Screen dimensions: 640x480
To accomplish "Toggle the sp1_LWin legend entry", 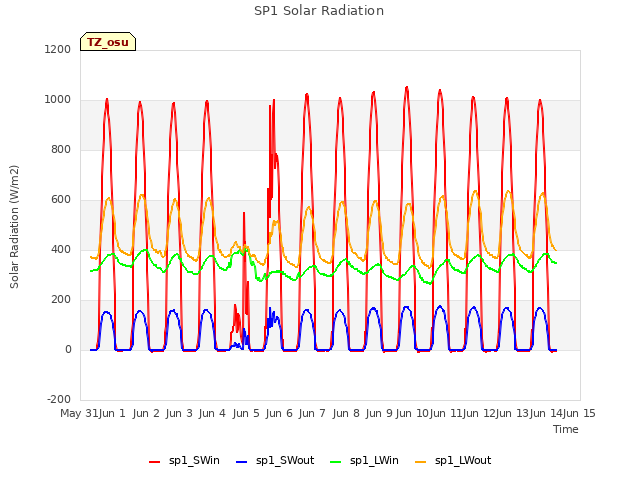I will click(x=364, y=461).
